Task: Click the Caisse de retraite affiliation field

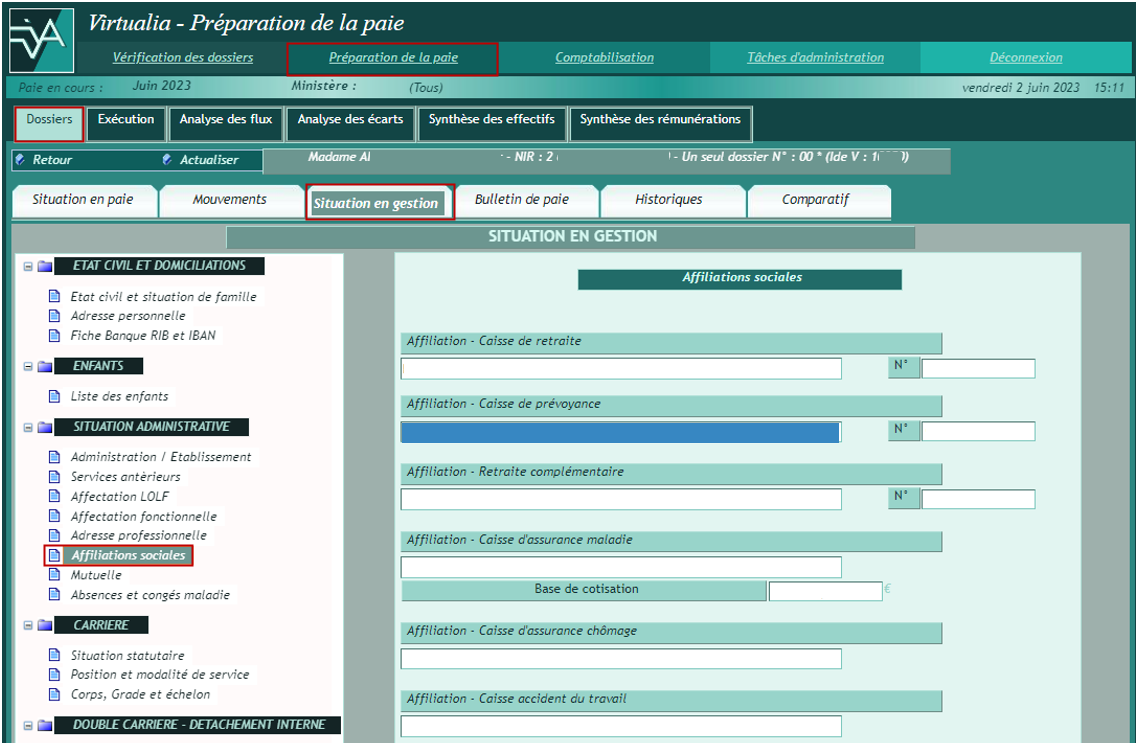Action: point(621,369)
